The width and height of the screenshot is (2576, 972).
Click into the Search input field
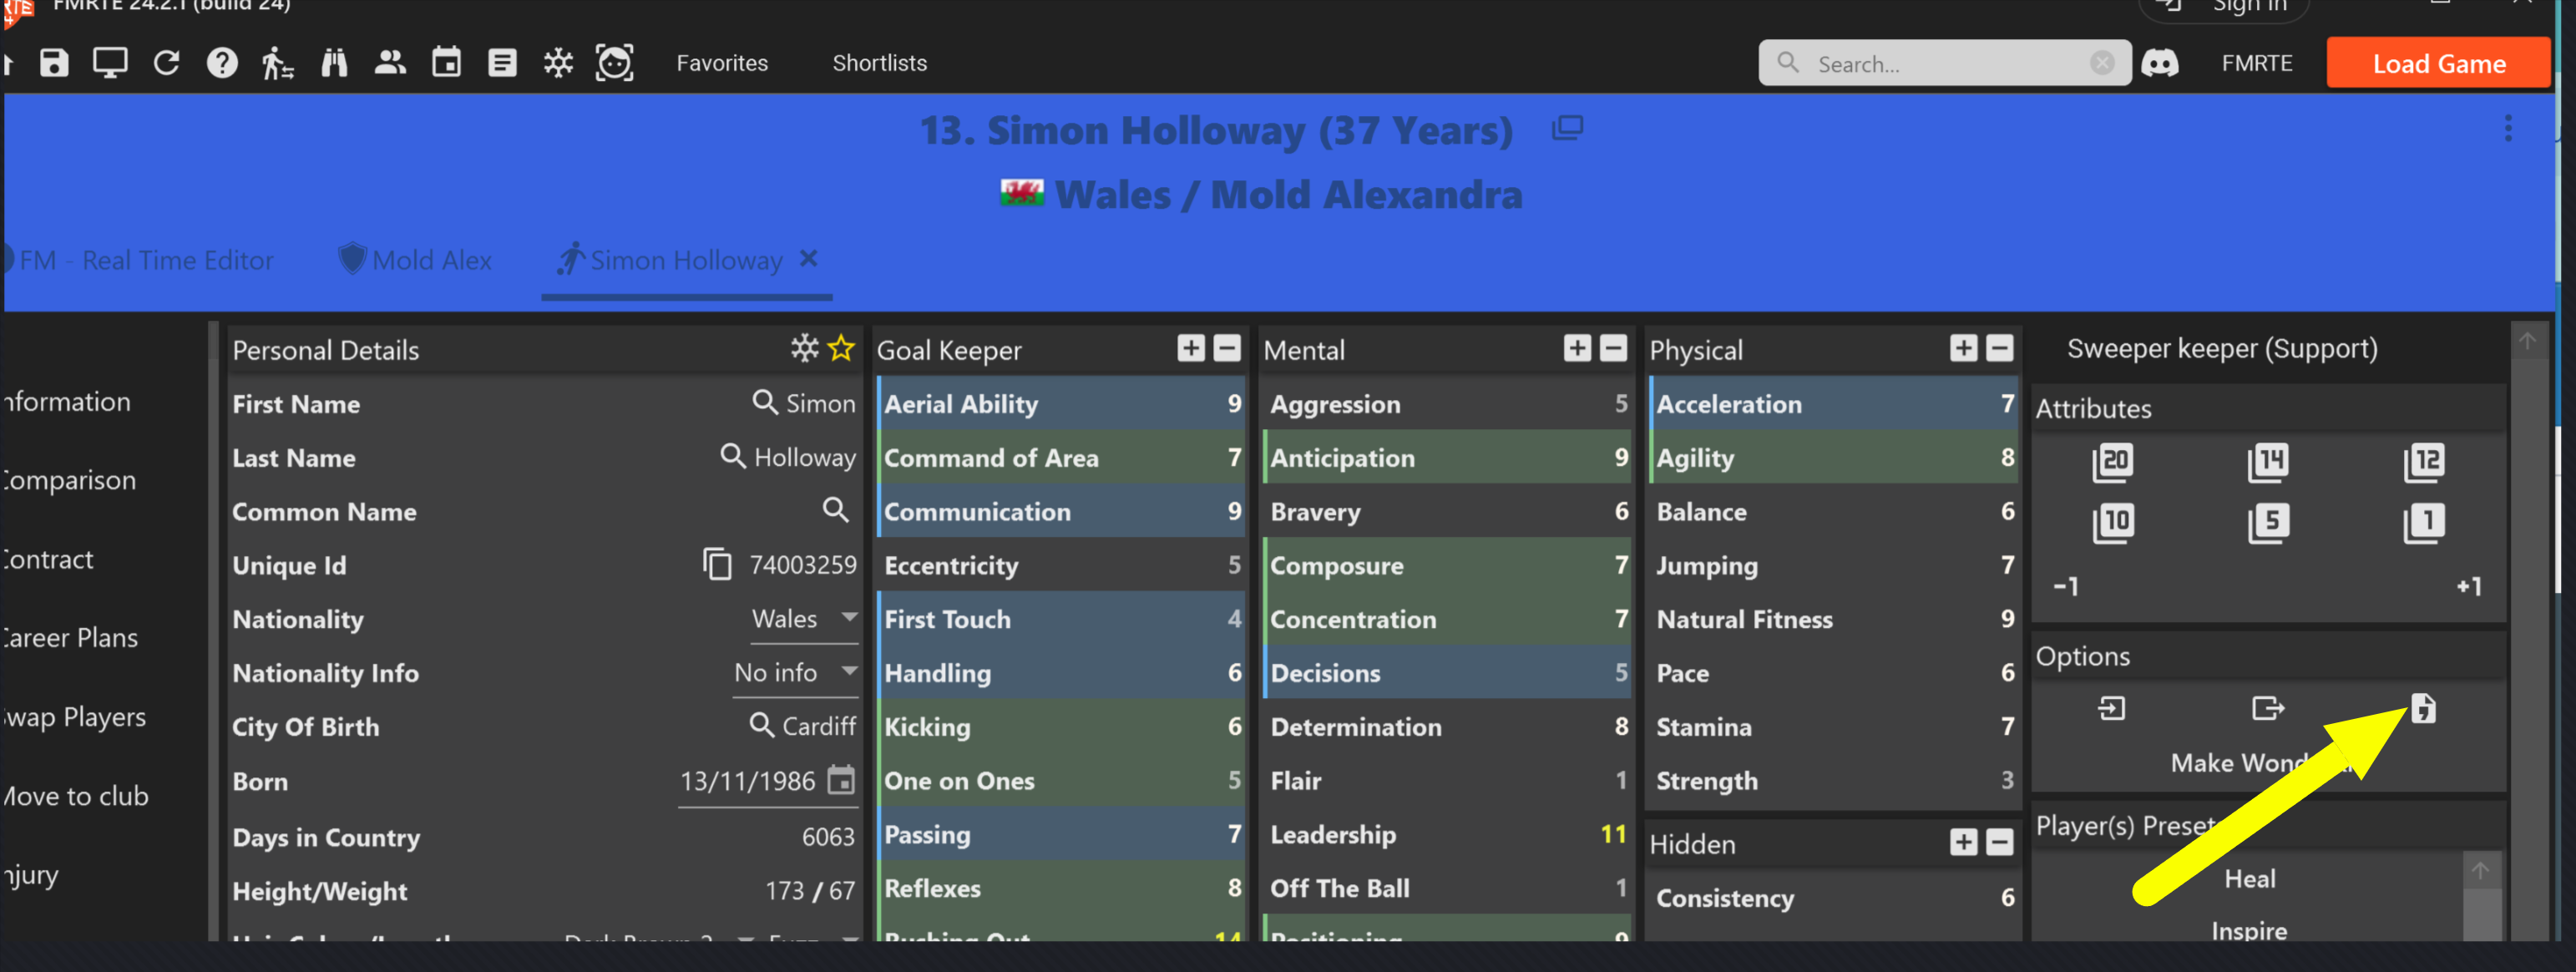pyautogui.click(x=1945, y=63)
